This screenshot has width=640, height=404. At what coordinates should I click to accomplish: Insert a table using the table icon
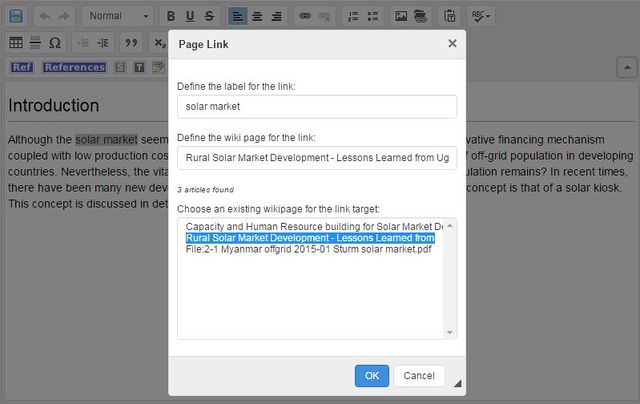coord(16,43)
